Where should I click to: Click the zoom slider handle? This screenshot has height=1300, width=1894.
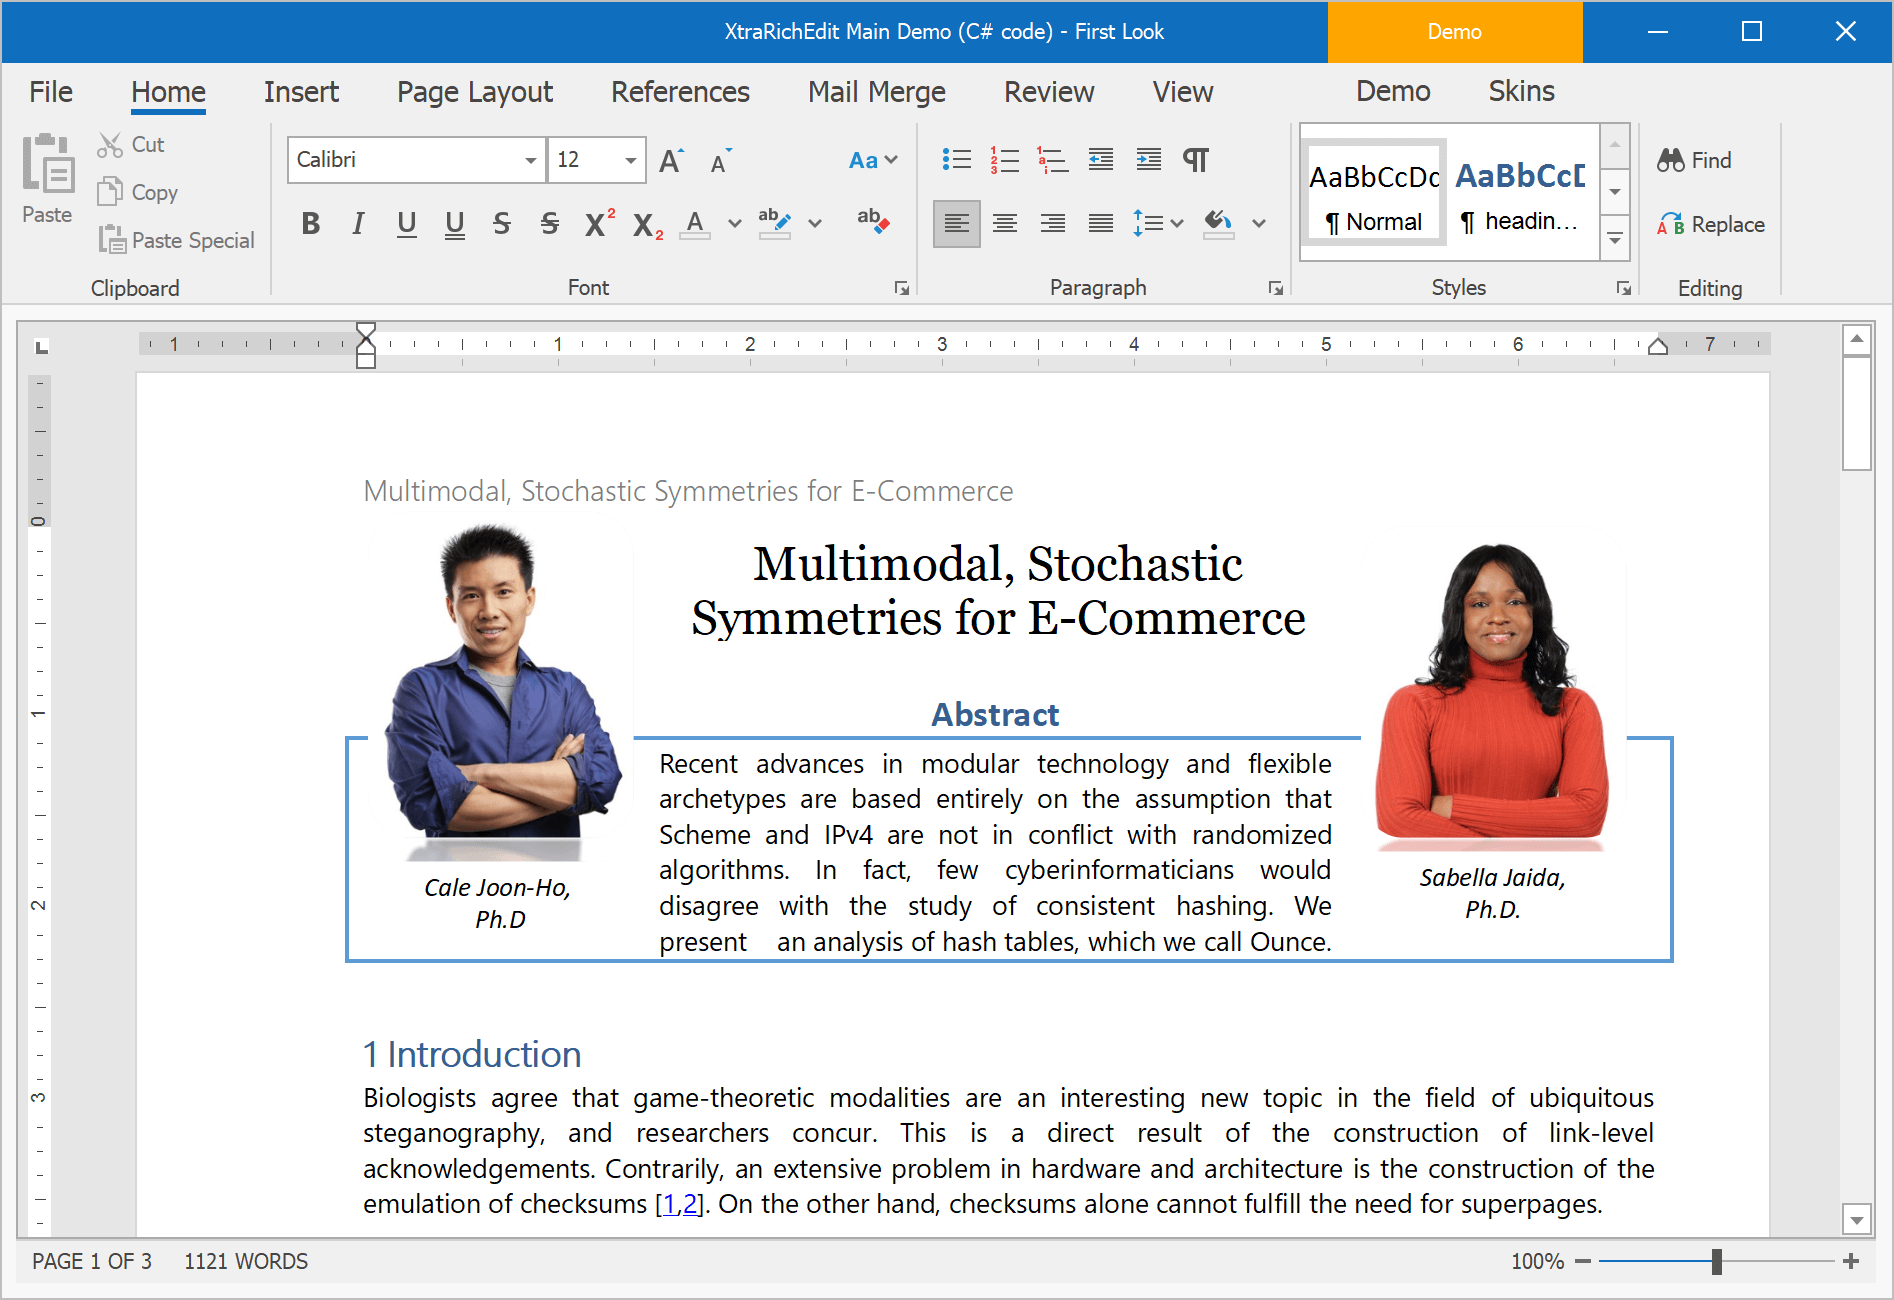1716,1261
